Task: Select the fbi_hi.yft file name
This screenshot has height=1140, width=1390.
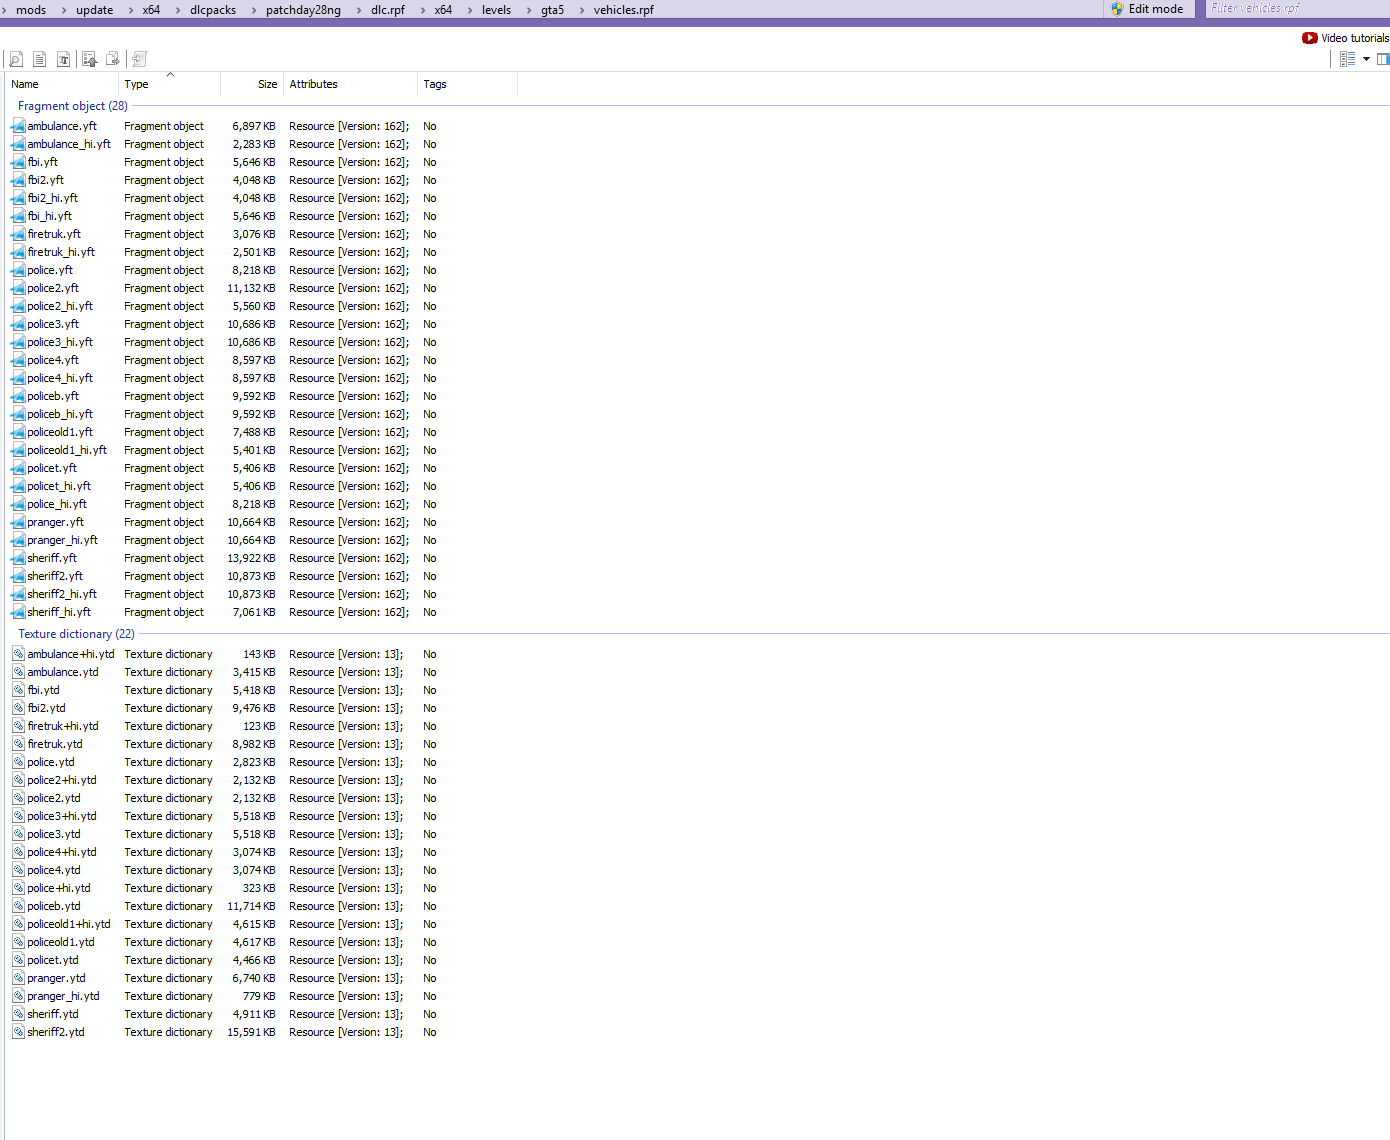Action: click(x=50, y=216)
